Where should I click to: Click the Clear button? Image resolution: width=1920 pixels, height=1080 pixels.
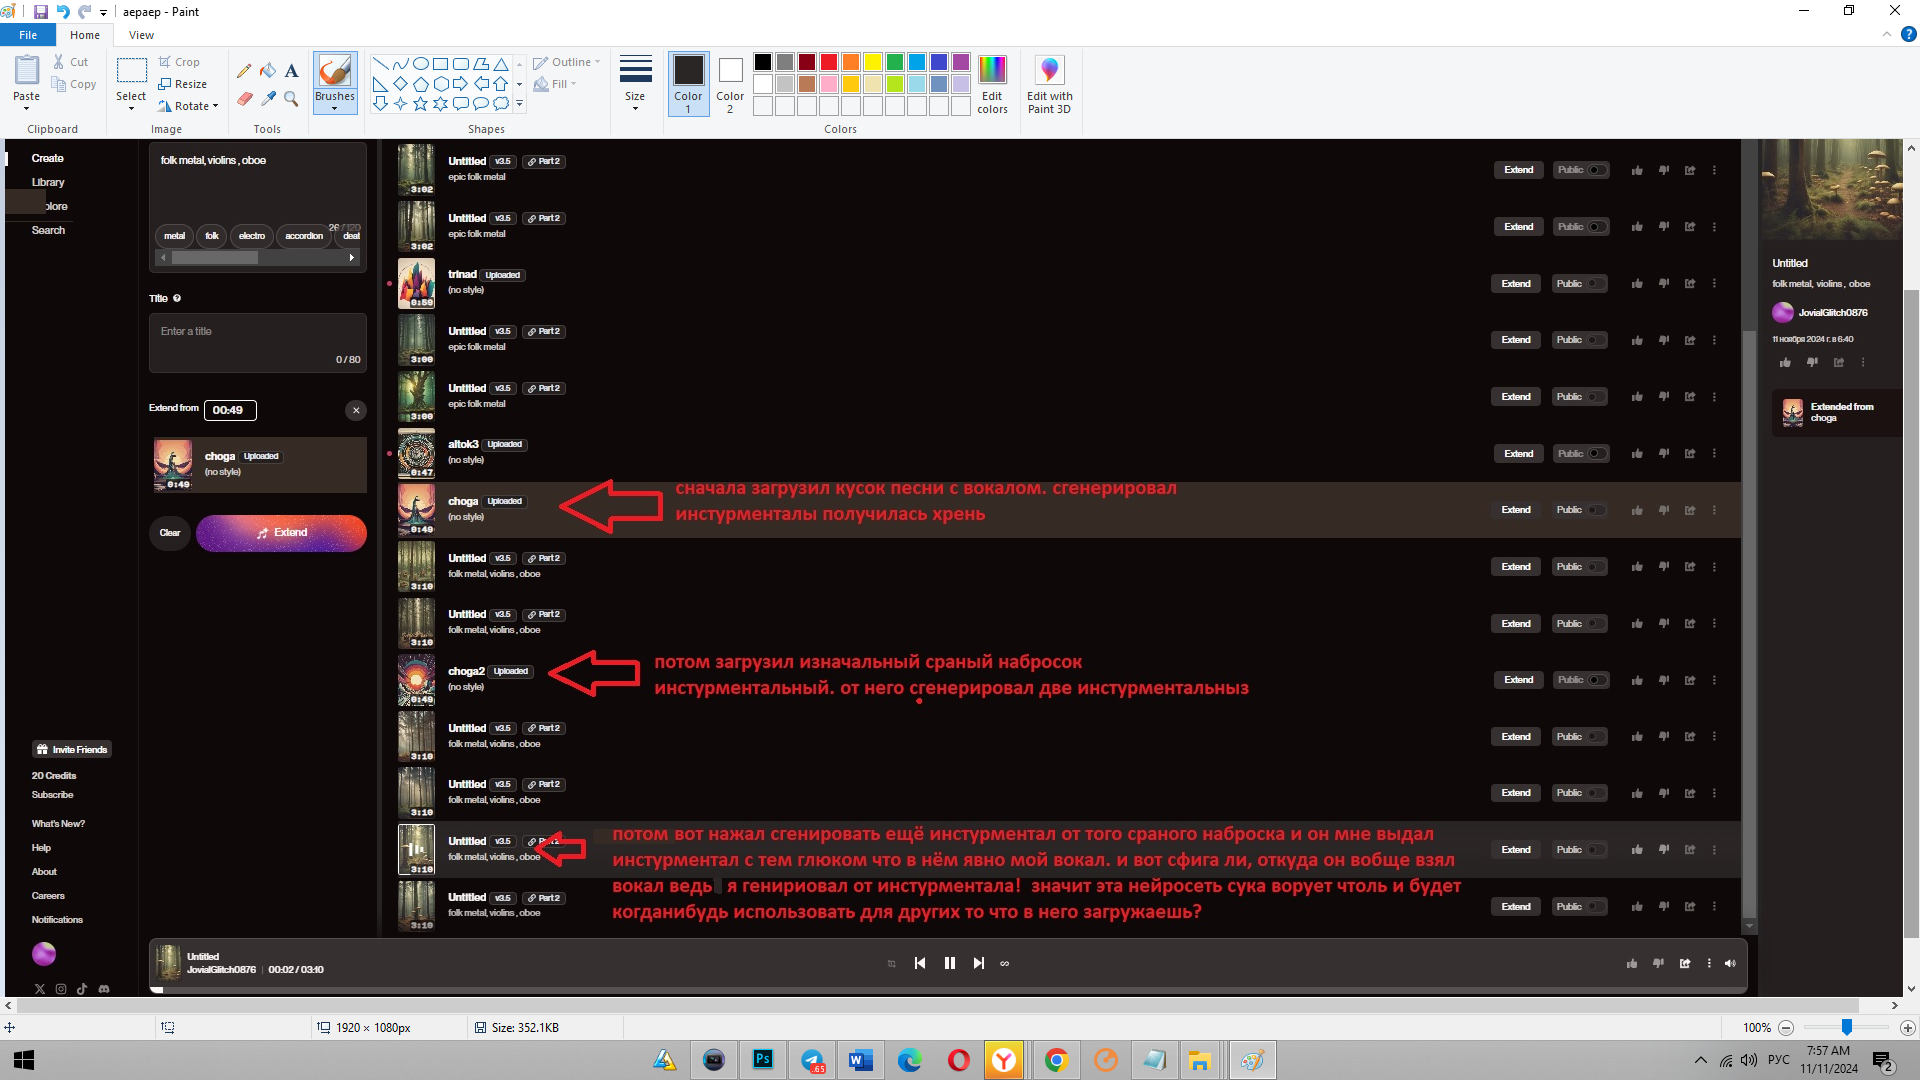pos(170,533)
